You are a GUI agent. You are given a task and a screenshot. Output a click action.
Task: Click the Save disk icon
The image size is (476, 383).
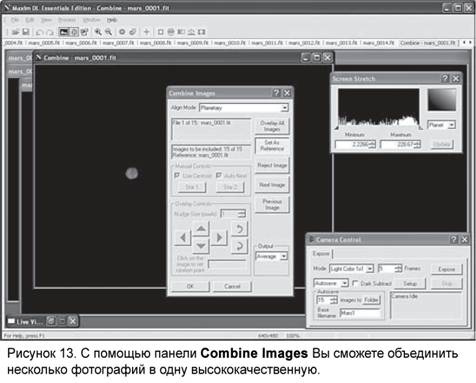point(26,32)
